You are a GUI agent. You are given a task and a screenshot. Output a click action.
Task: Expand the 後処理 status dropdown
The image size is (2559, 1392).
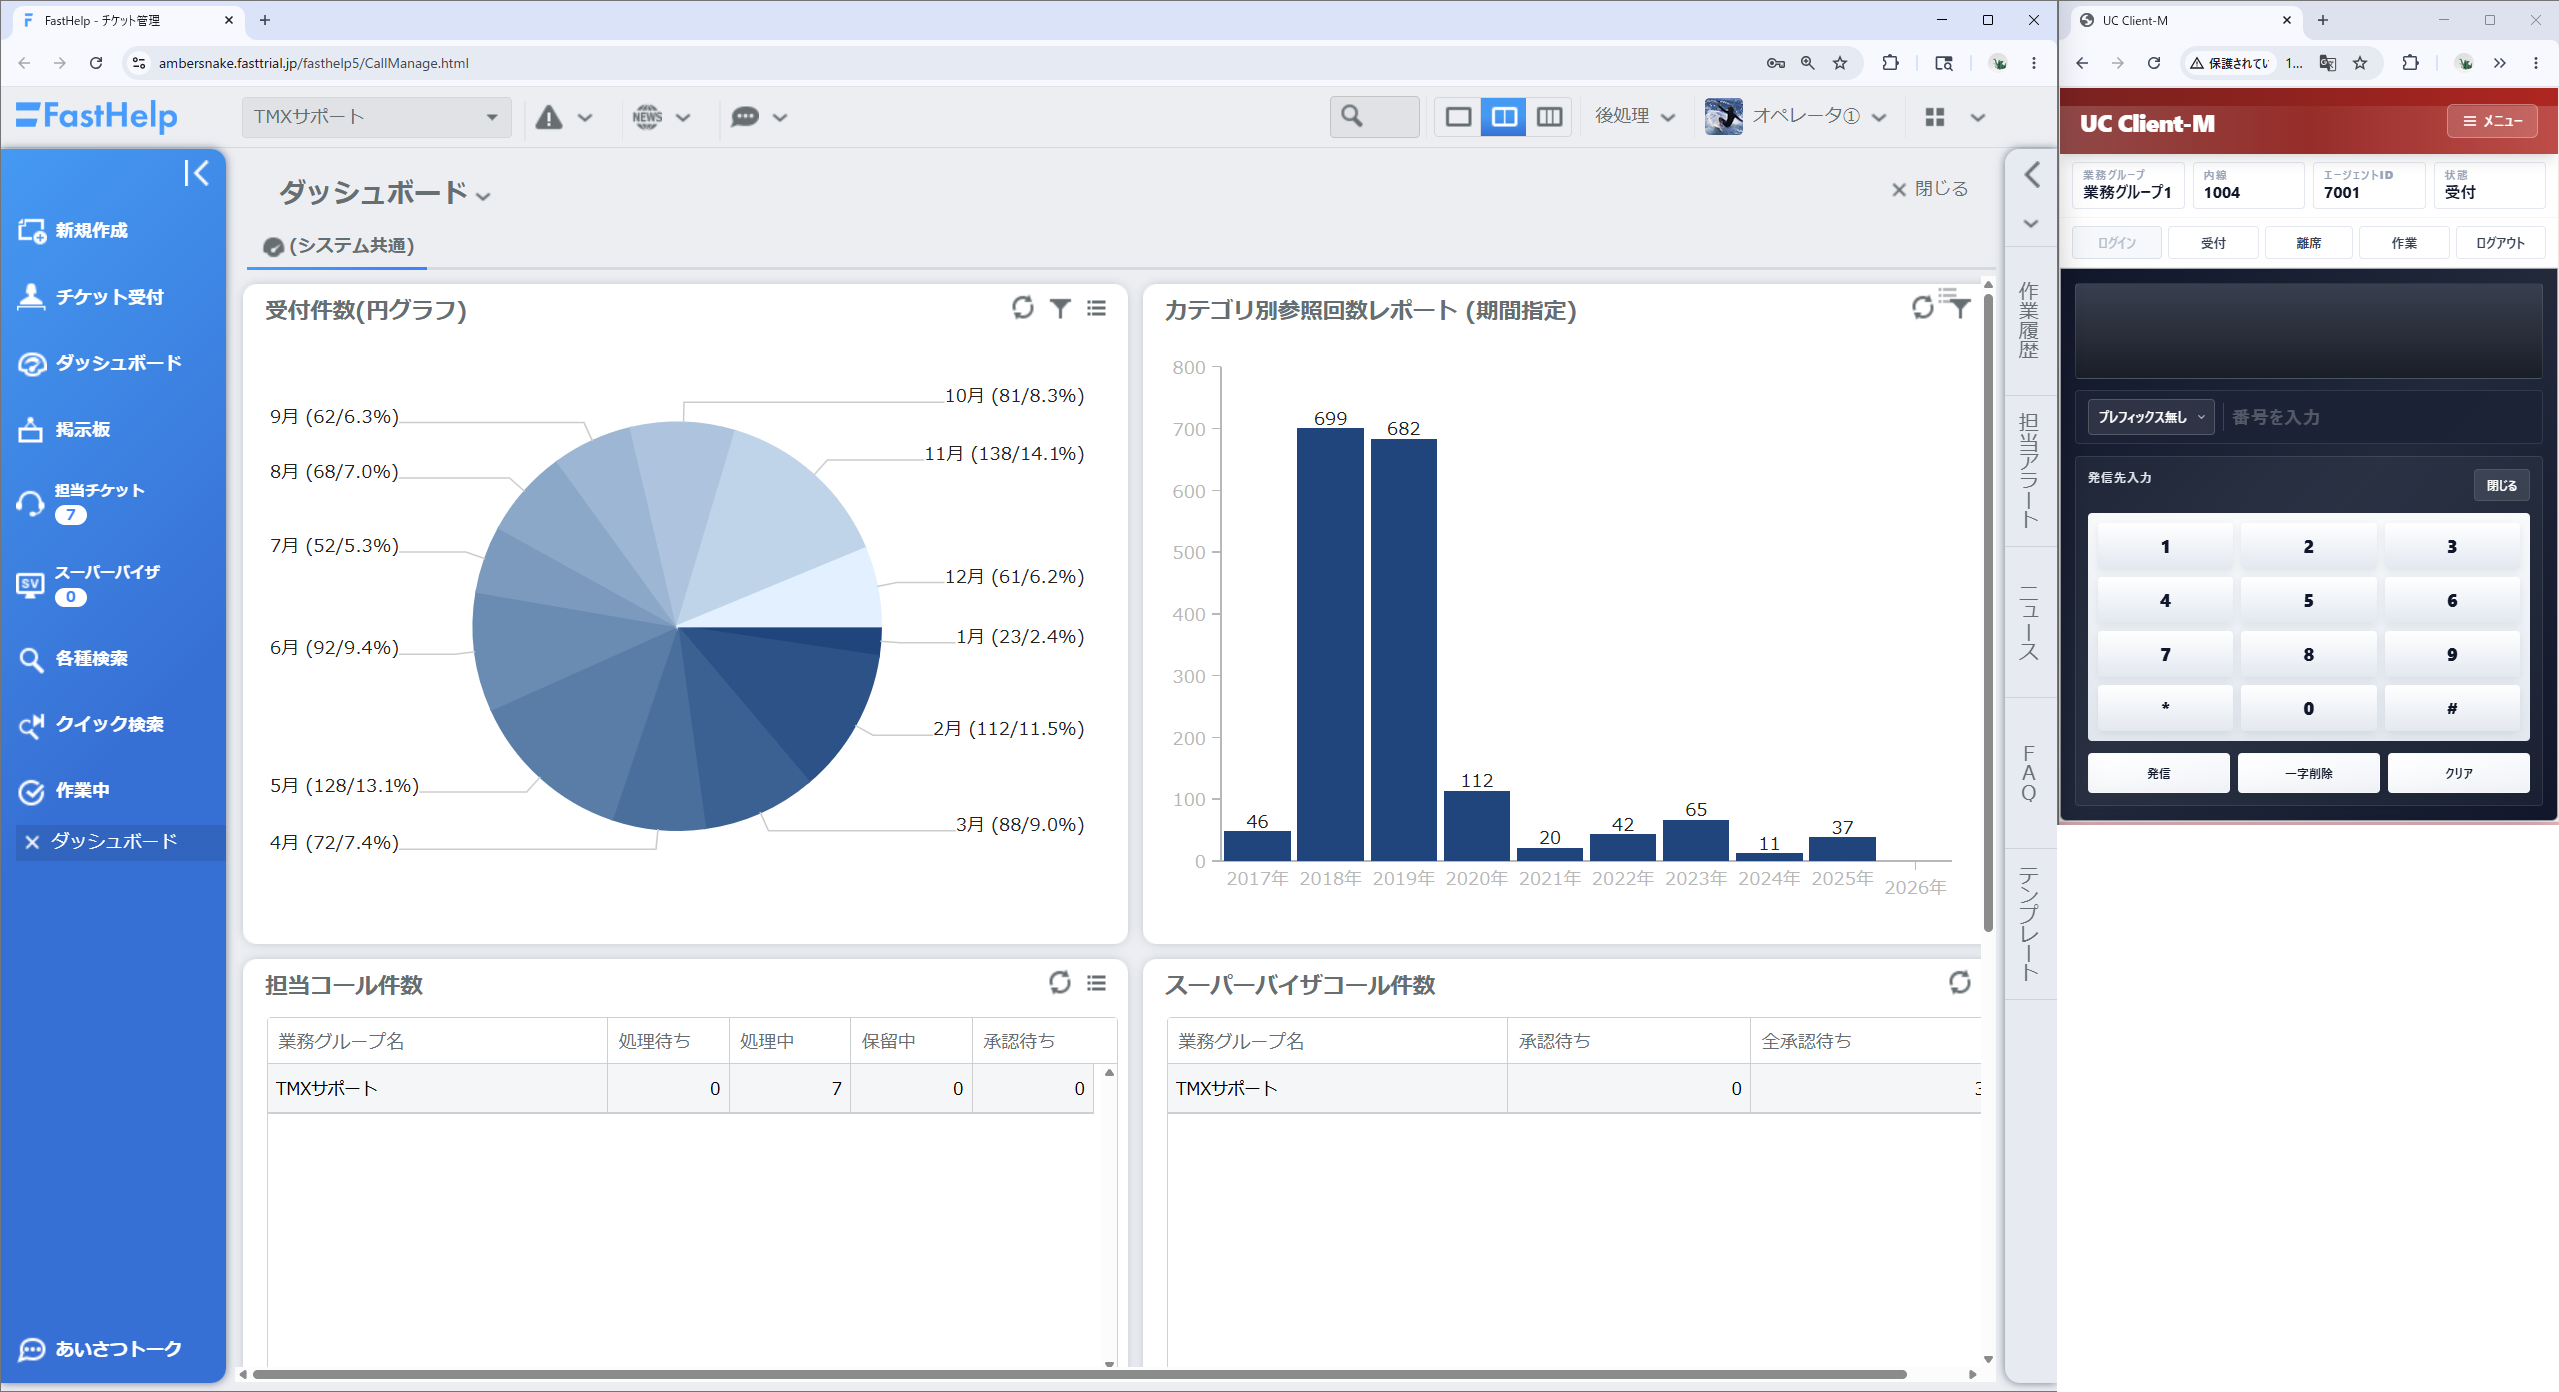pos(1635,117)
